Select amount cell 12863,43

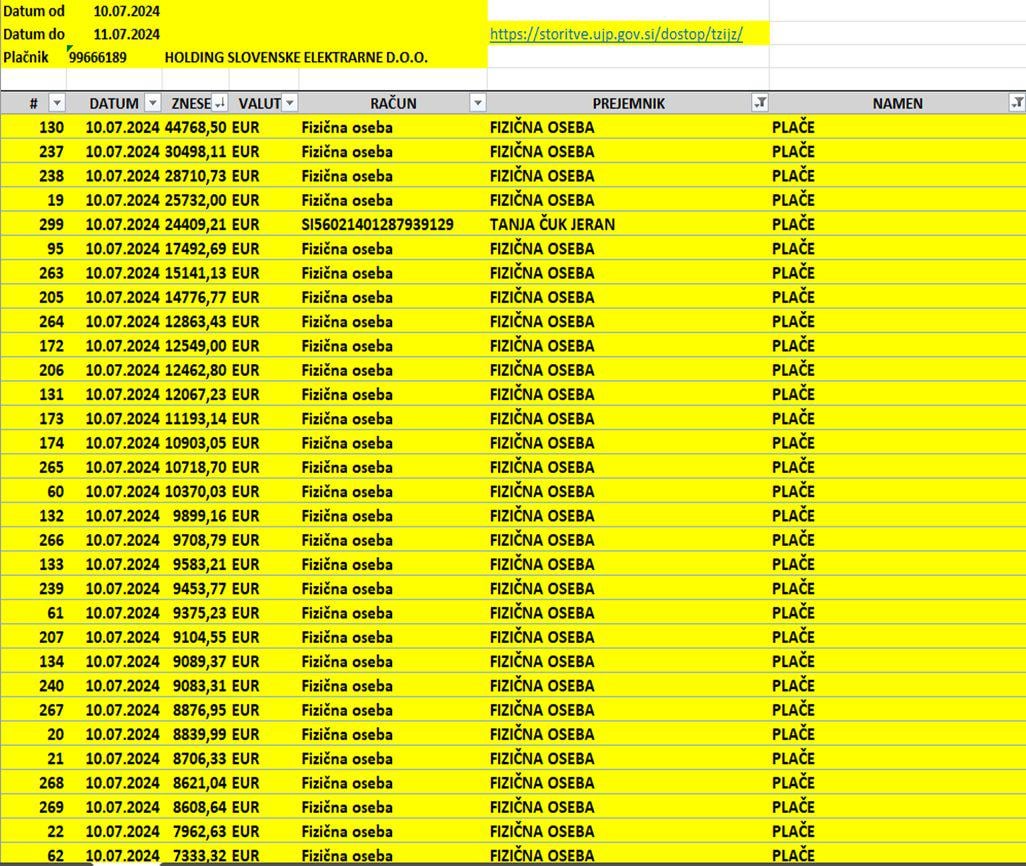pyautogui.click(x=195, y=321)
